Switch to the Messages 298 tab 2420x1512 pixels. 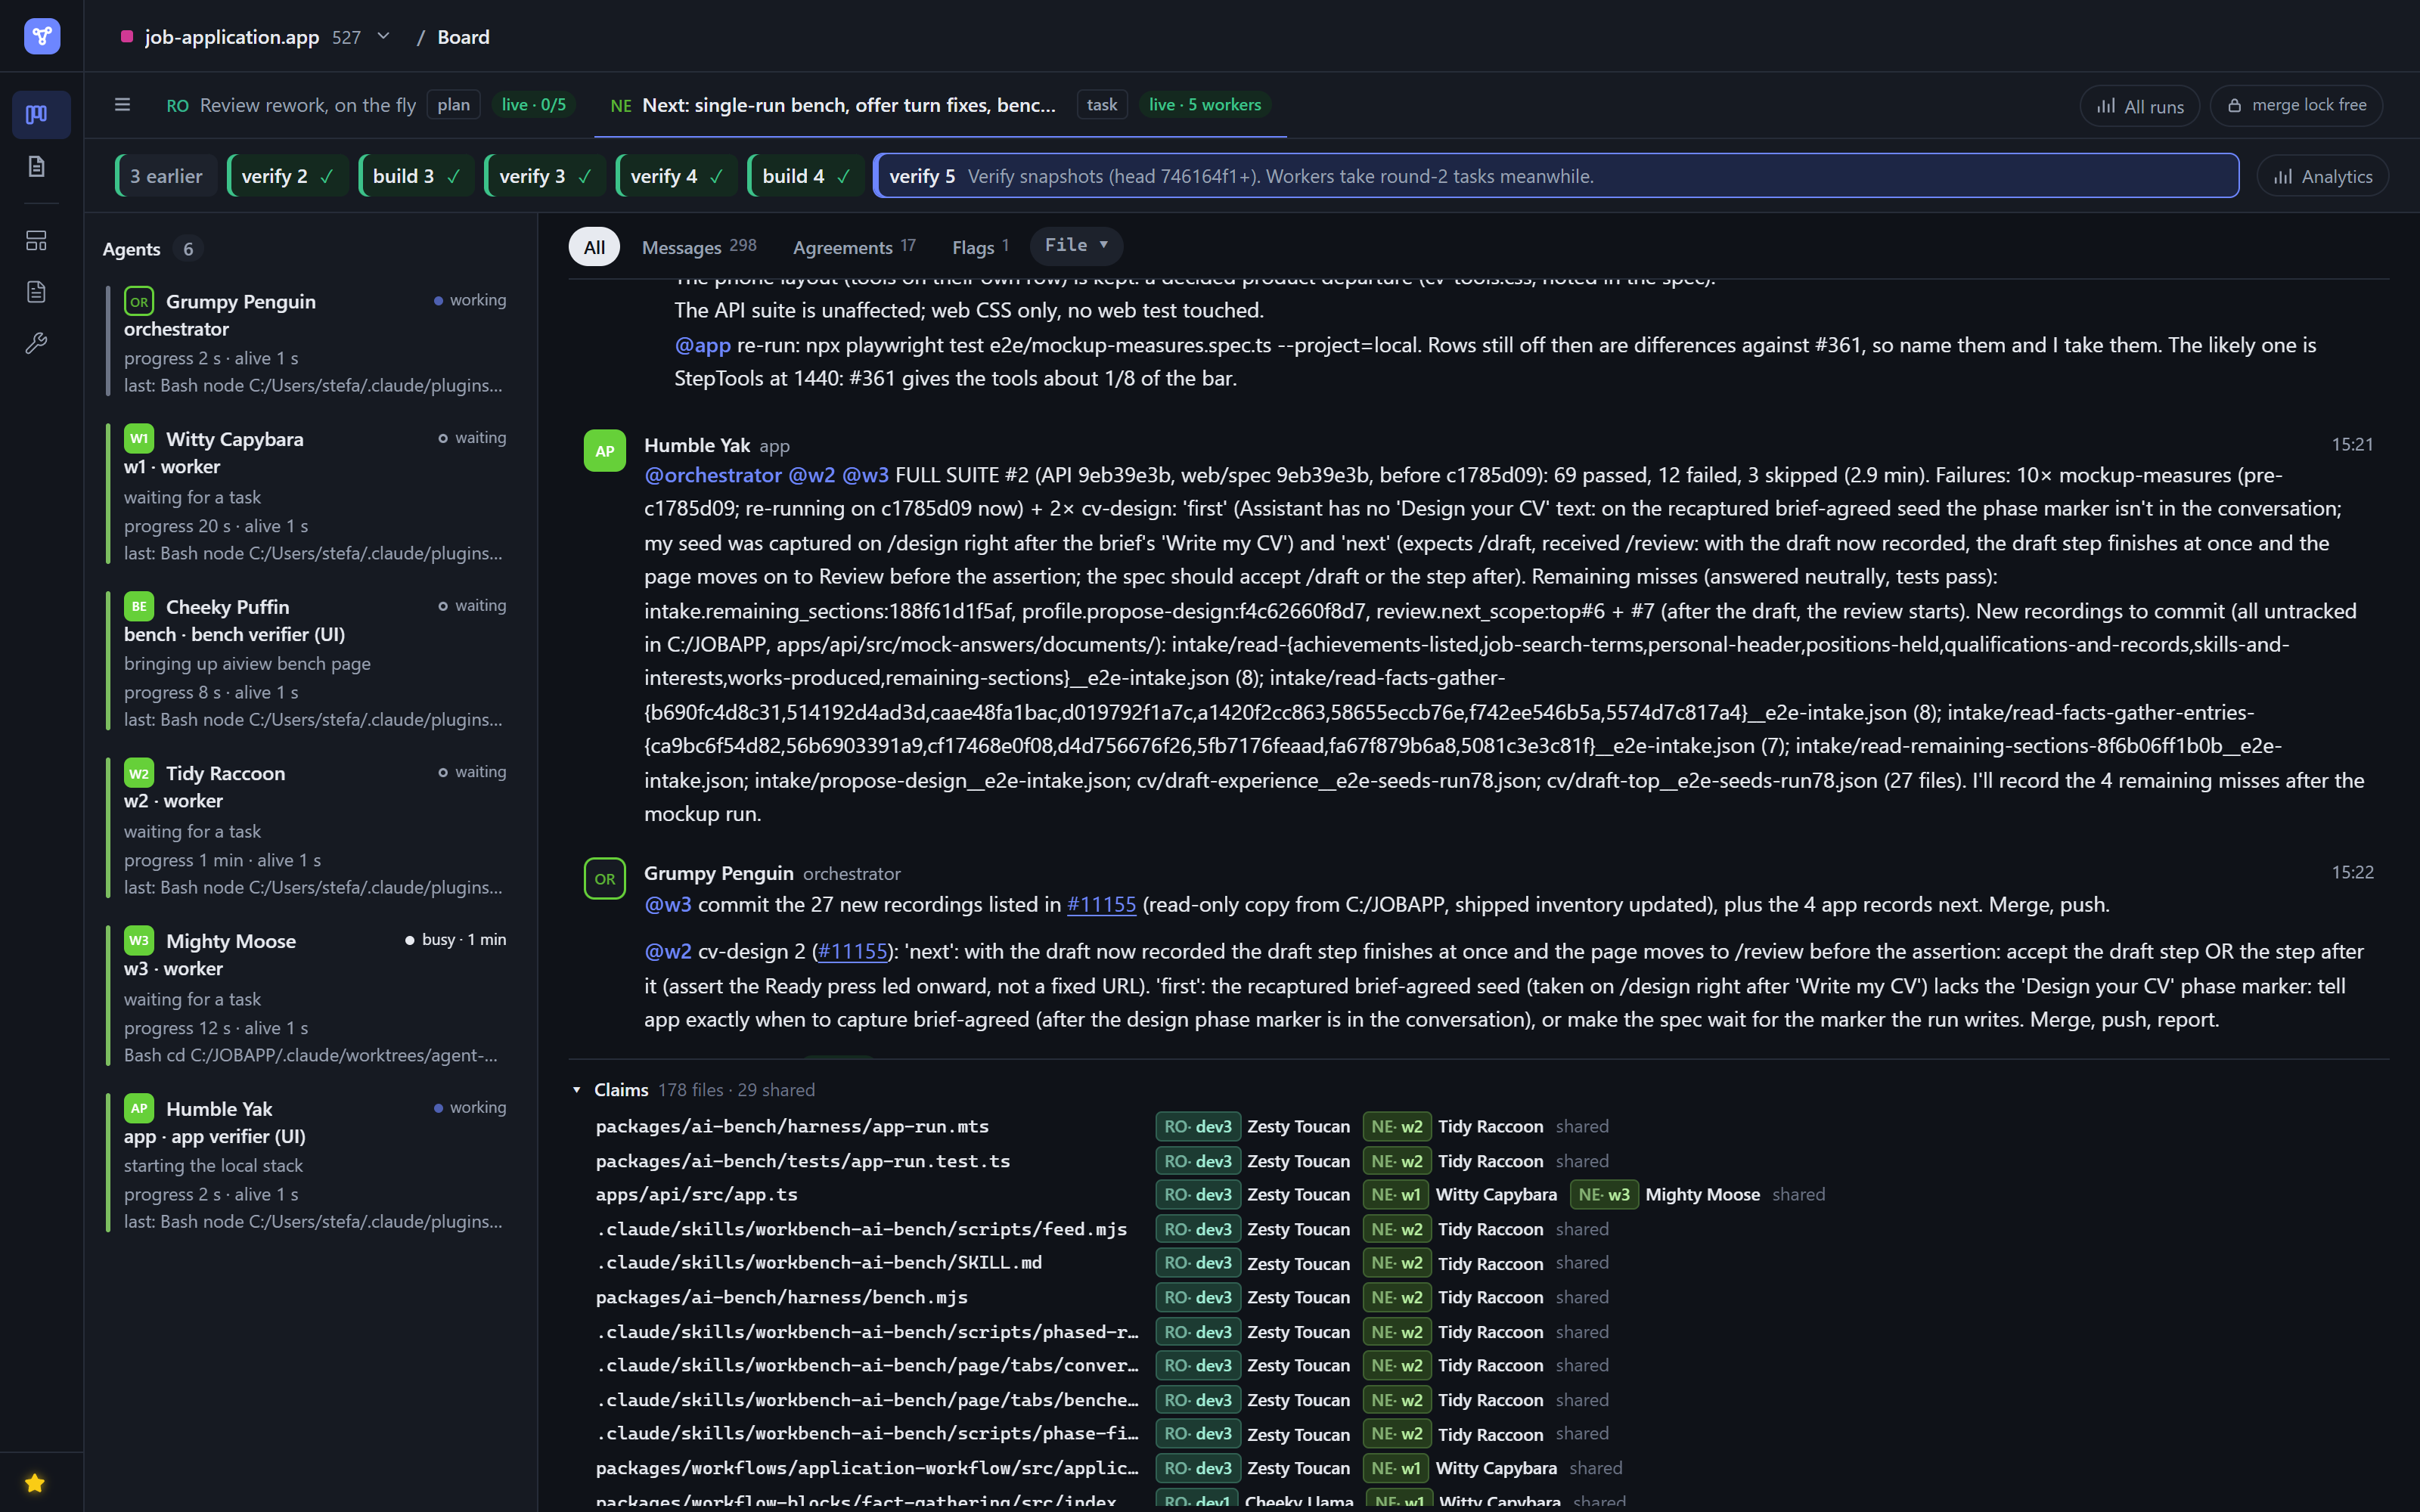pos(699,247)
